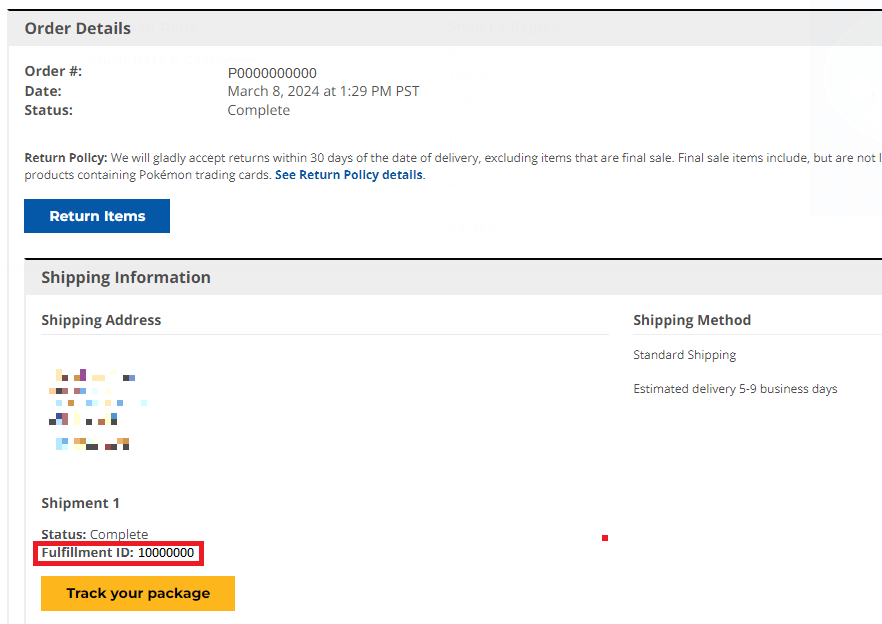Open the See Return Policy details link
This screenshot has width=882, height=624.
click(349, 175)
